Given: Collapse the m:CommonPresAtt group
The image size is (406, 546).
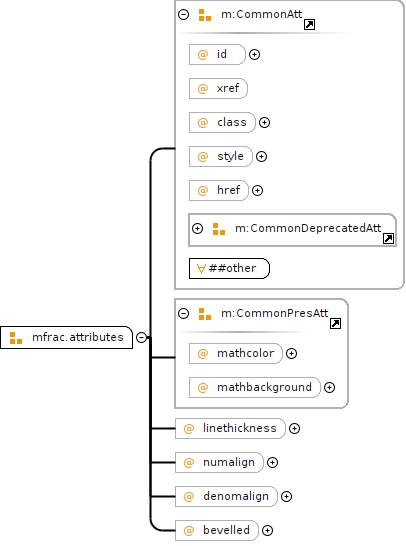Looking at the screenshot, I should (x=184, y=313).
